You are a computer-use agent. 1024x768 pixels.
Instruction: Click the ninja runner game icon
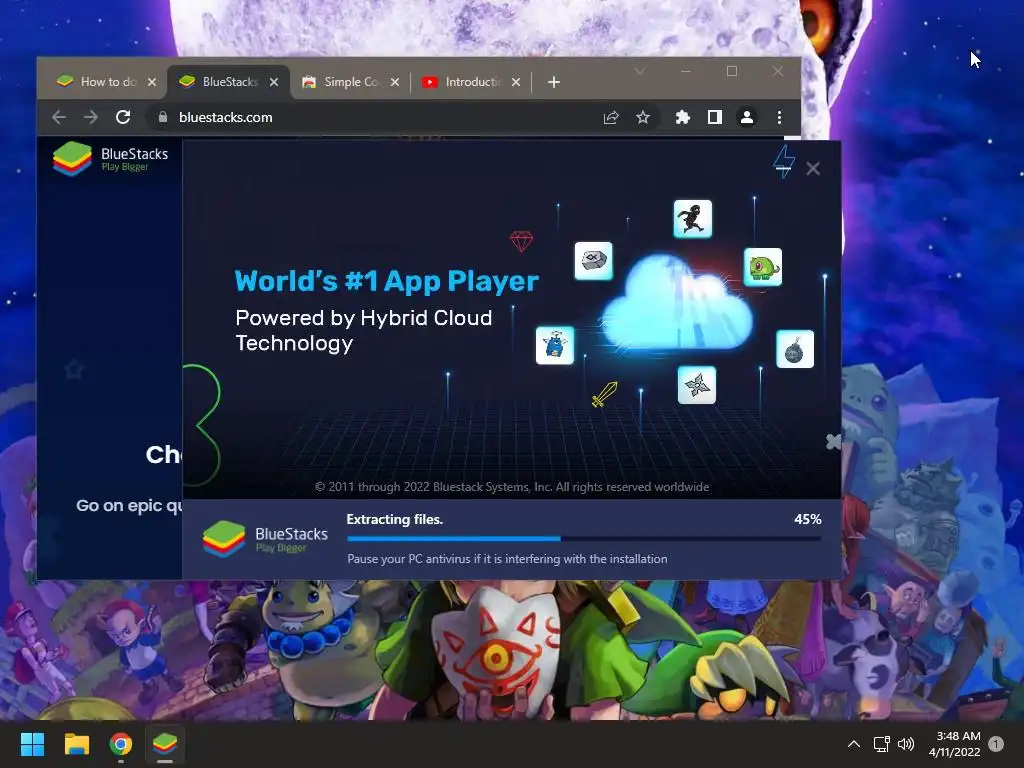[x=693, y=219]
